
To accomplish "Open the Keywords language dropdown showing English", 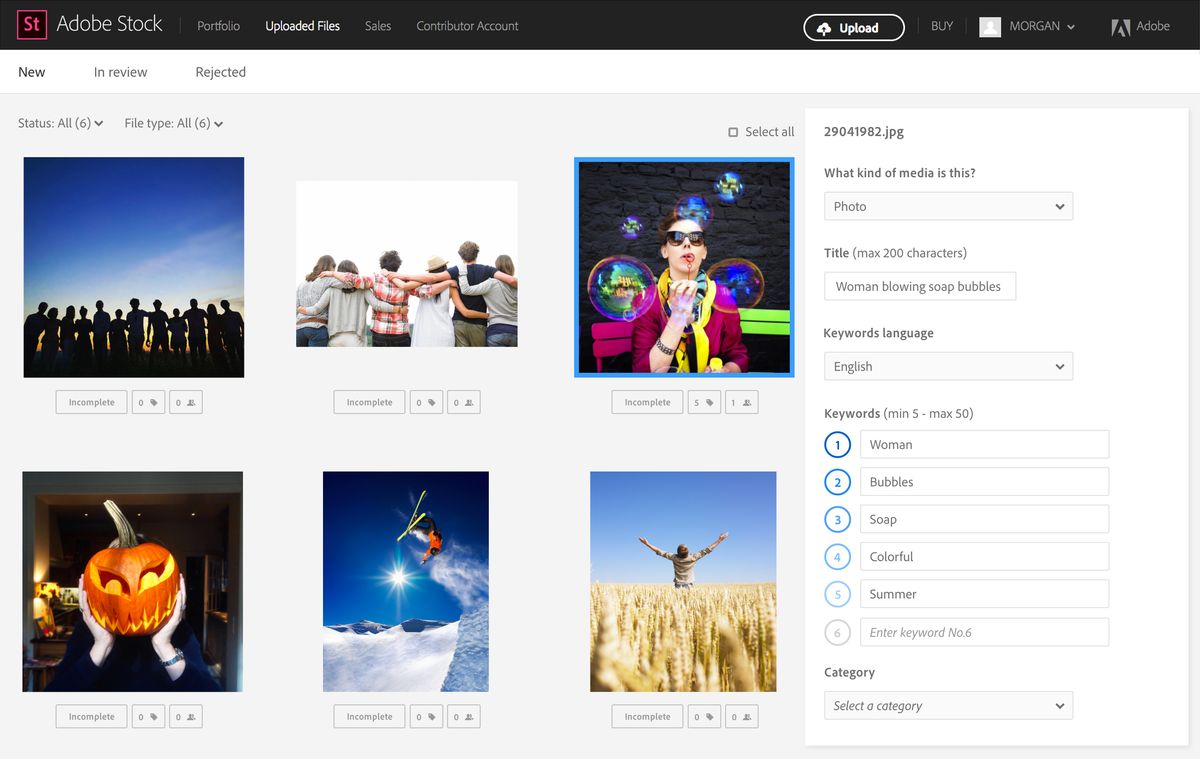I will point(947,366).
